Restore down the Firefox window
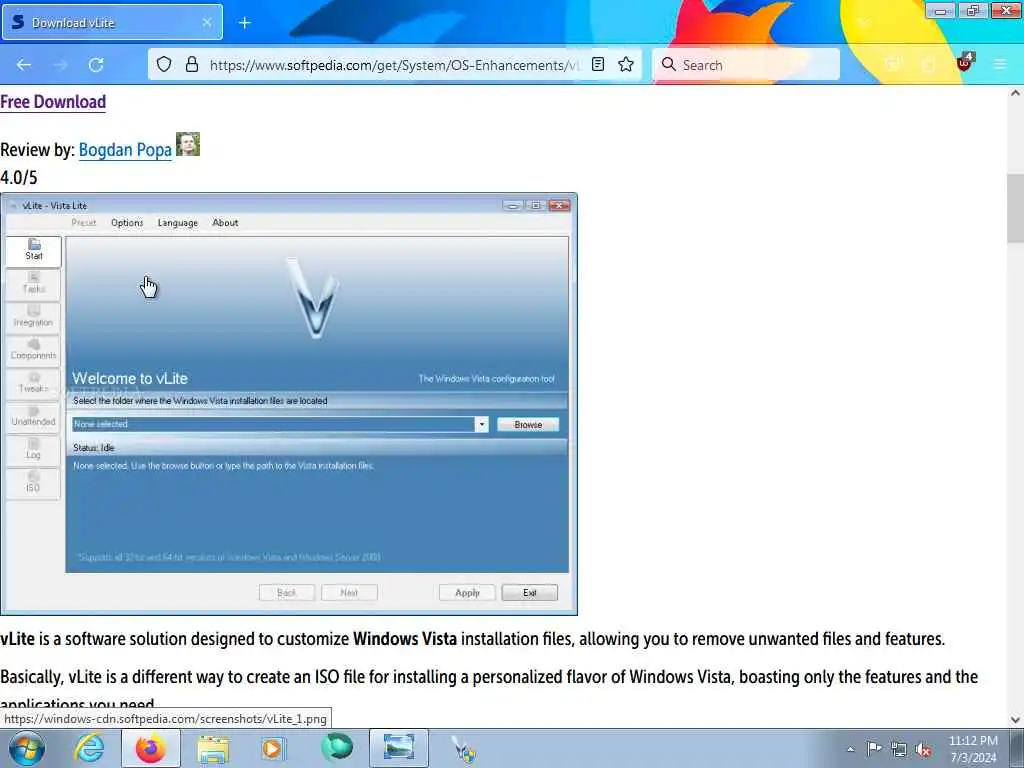Screen dimensions: 1024x768 (x=973, y=10)
